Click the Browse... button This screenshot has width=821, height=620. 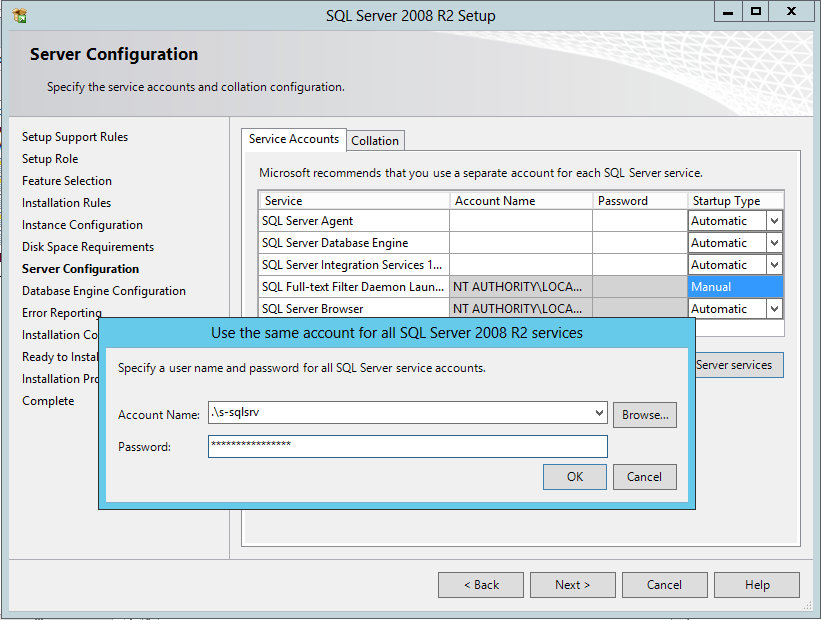coord(645,415)
